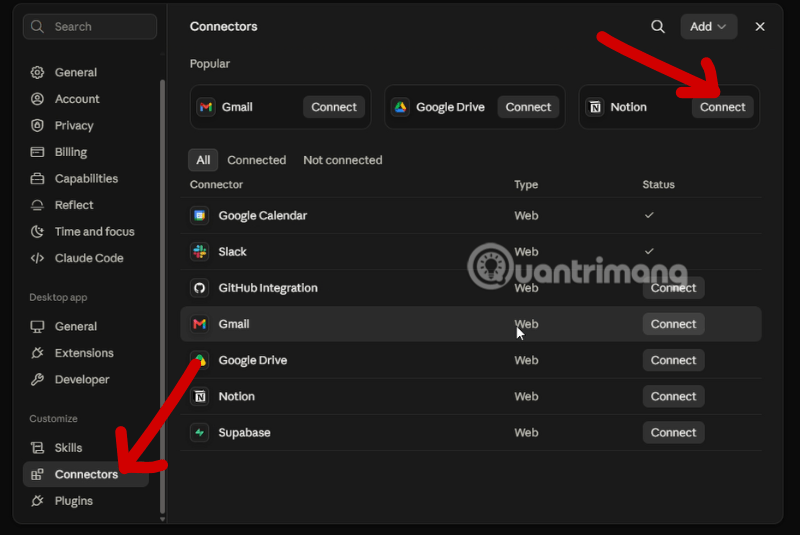The image size is (800, 535).
Task: Select Connectors in the sidebar
Action: [86, 474]
